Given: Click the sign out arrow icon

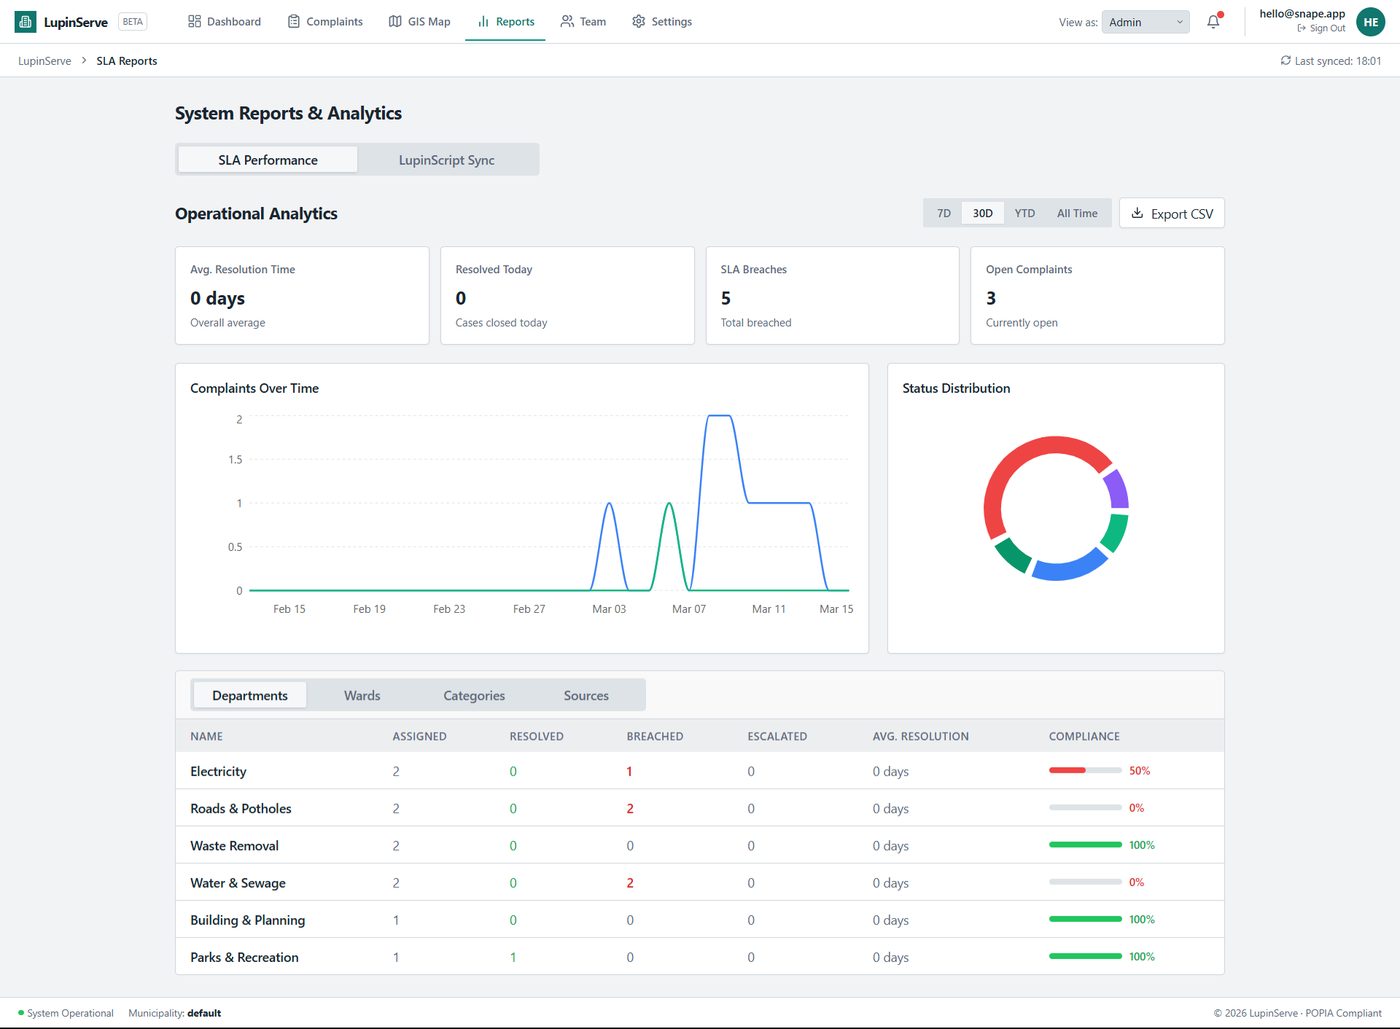Looking at the screenshot, I should (1302, 28).
